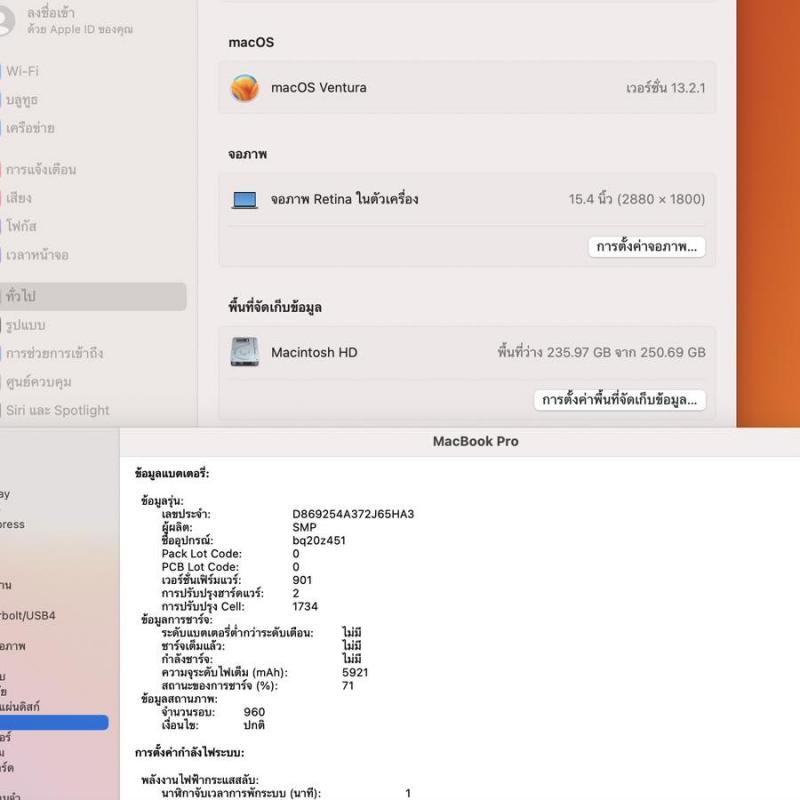
Task: Click the macOS section heading
Action: pos(251,42)
